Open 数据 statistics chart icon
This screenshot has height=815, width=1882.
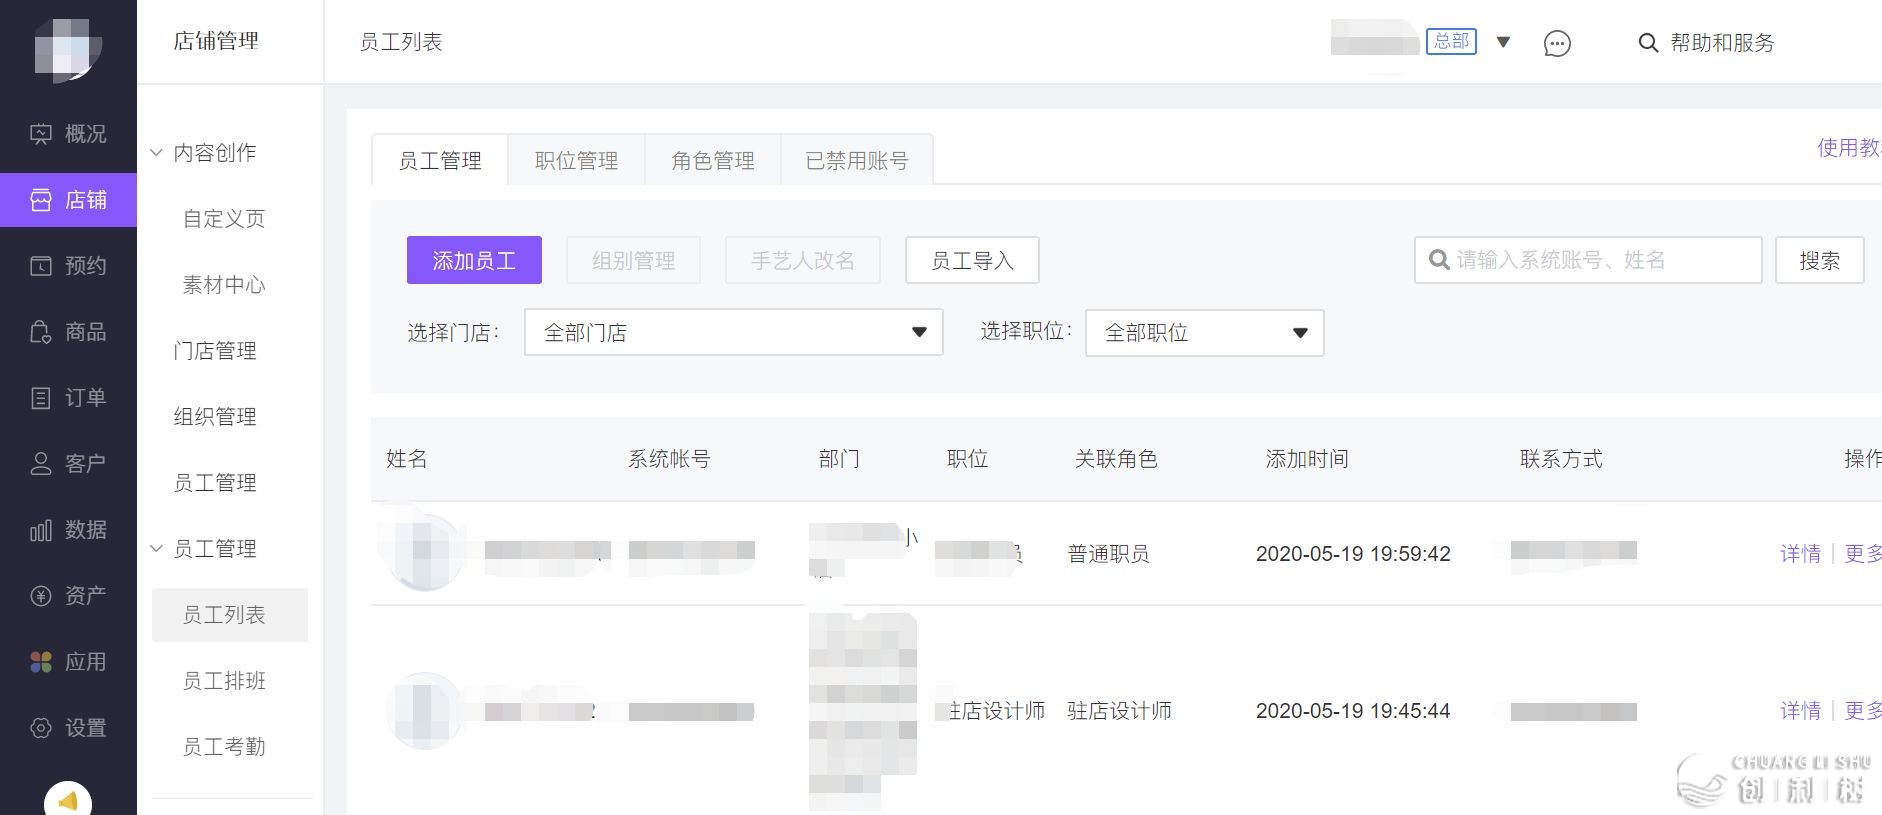point(41,530)
